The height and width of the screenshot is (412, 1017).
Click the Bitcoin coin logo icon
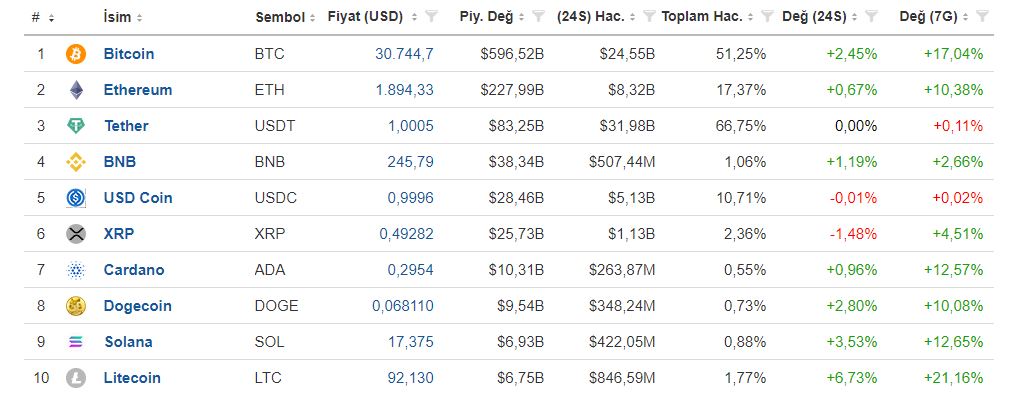click(76, 54)
